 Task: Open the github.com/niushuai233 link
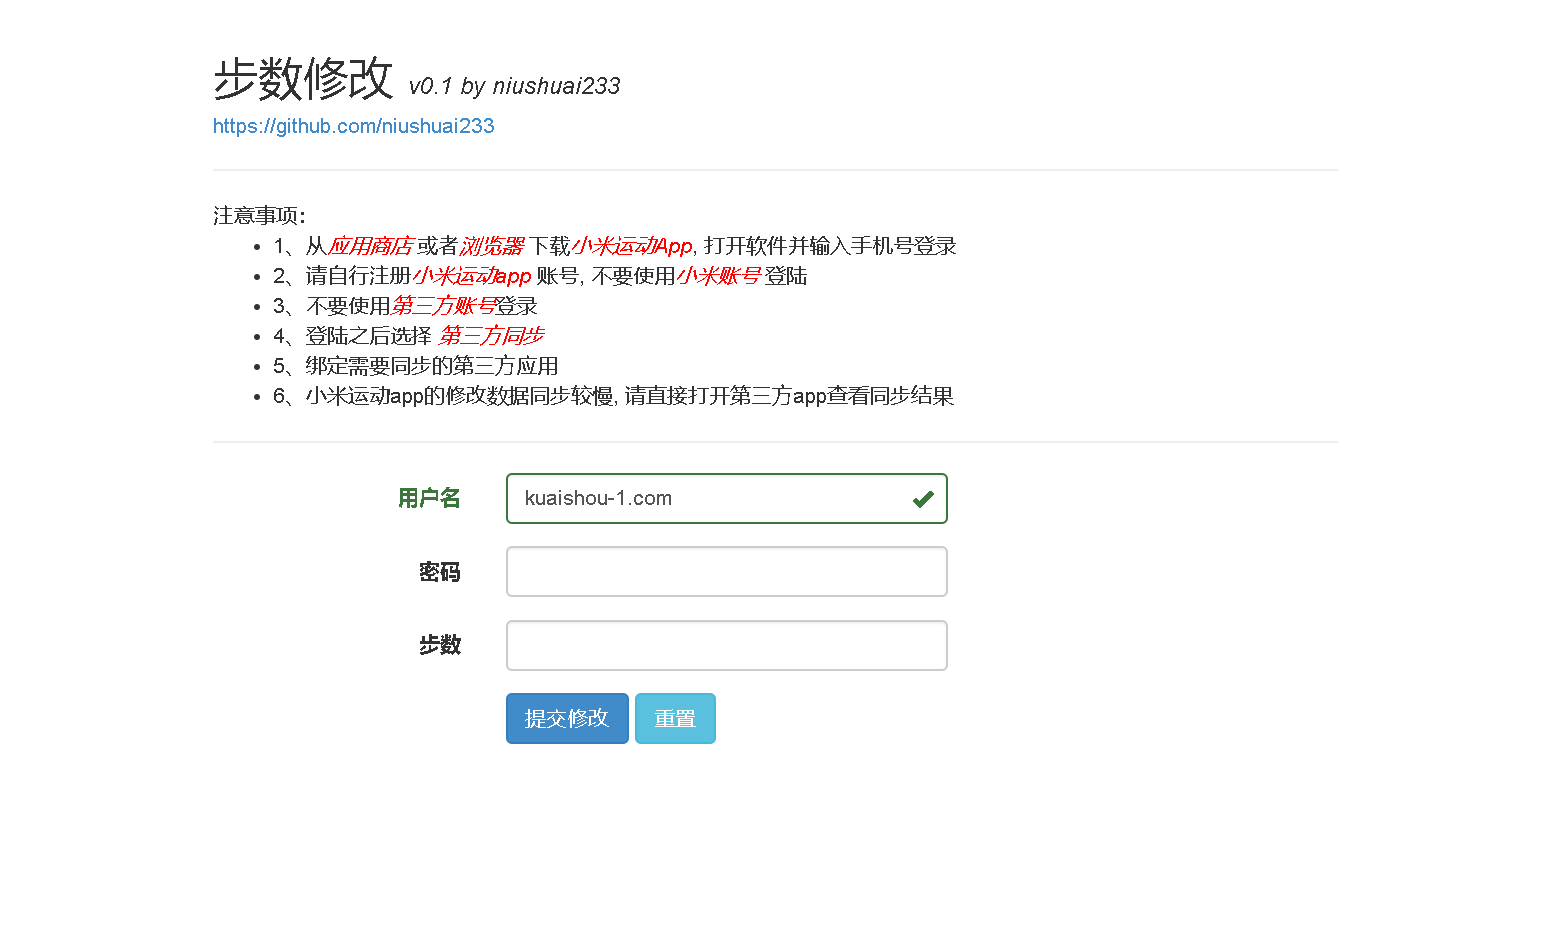[354, 126]
